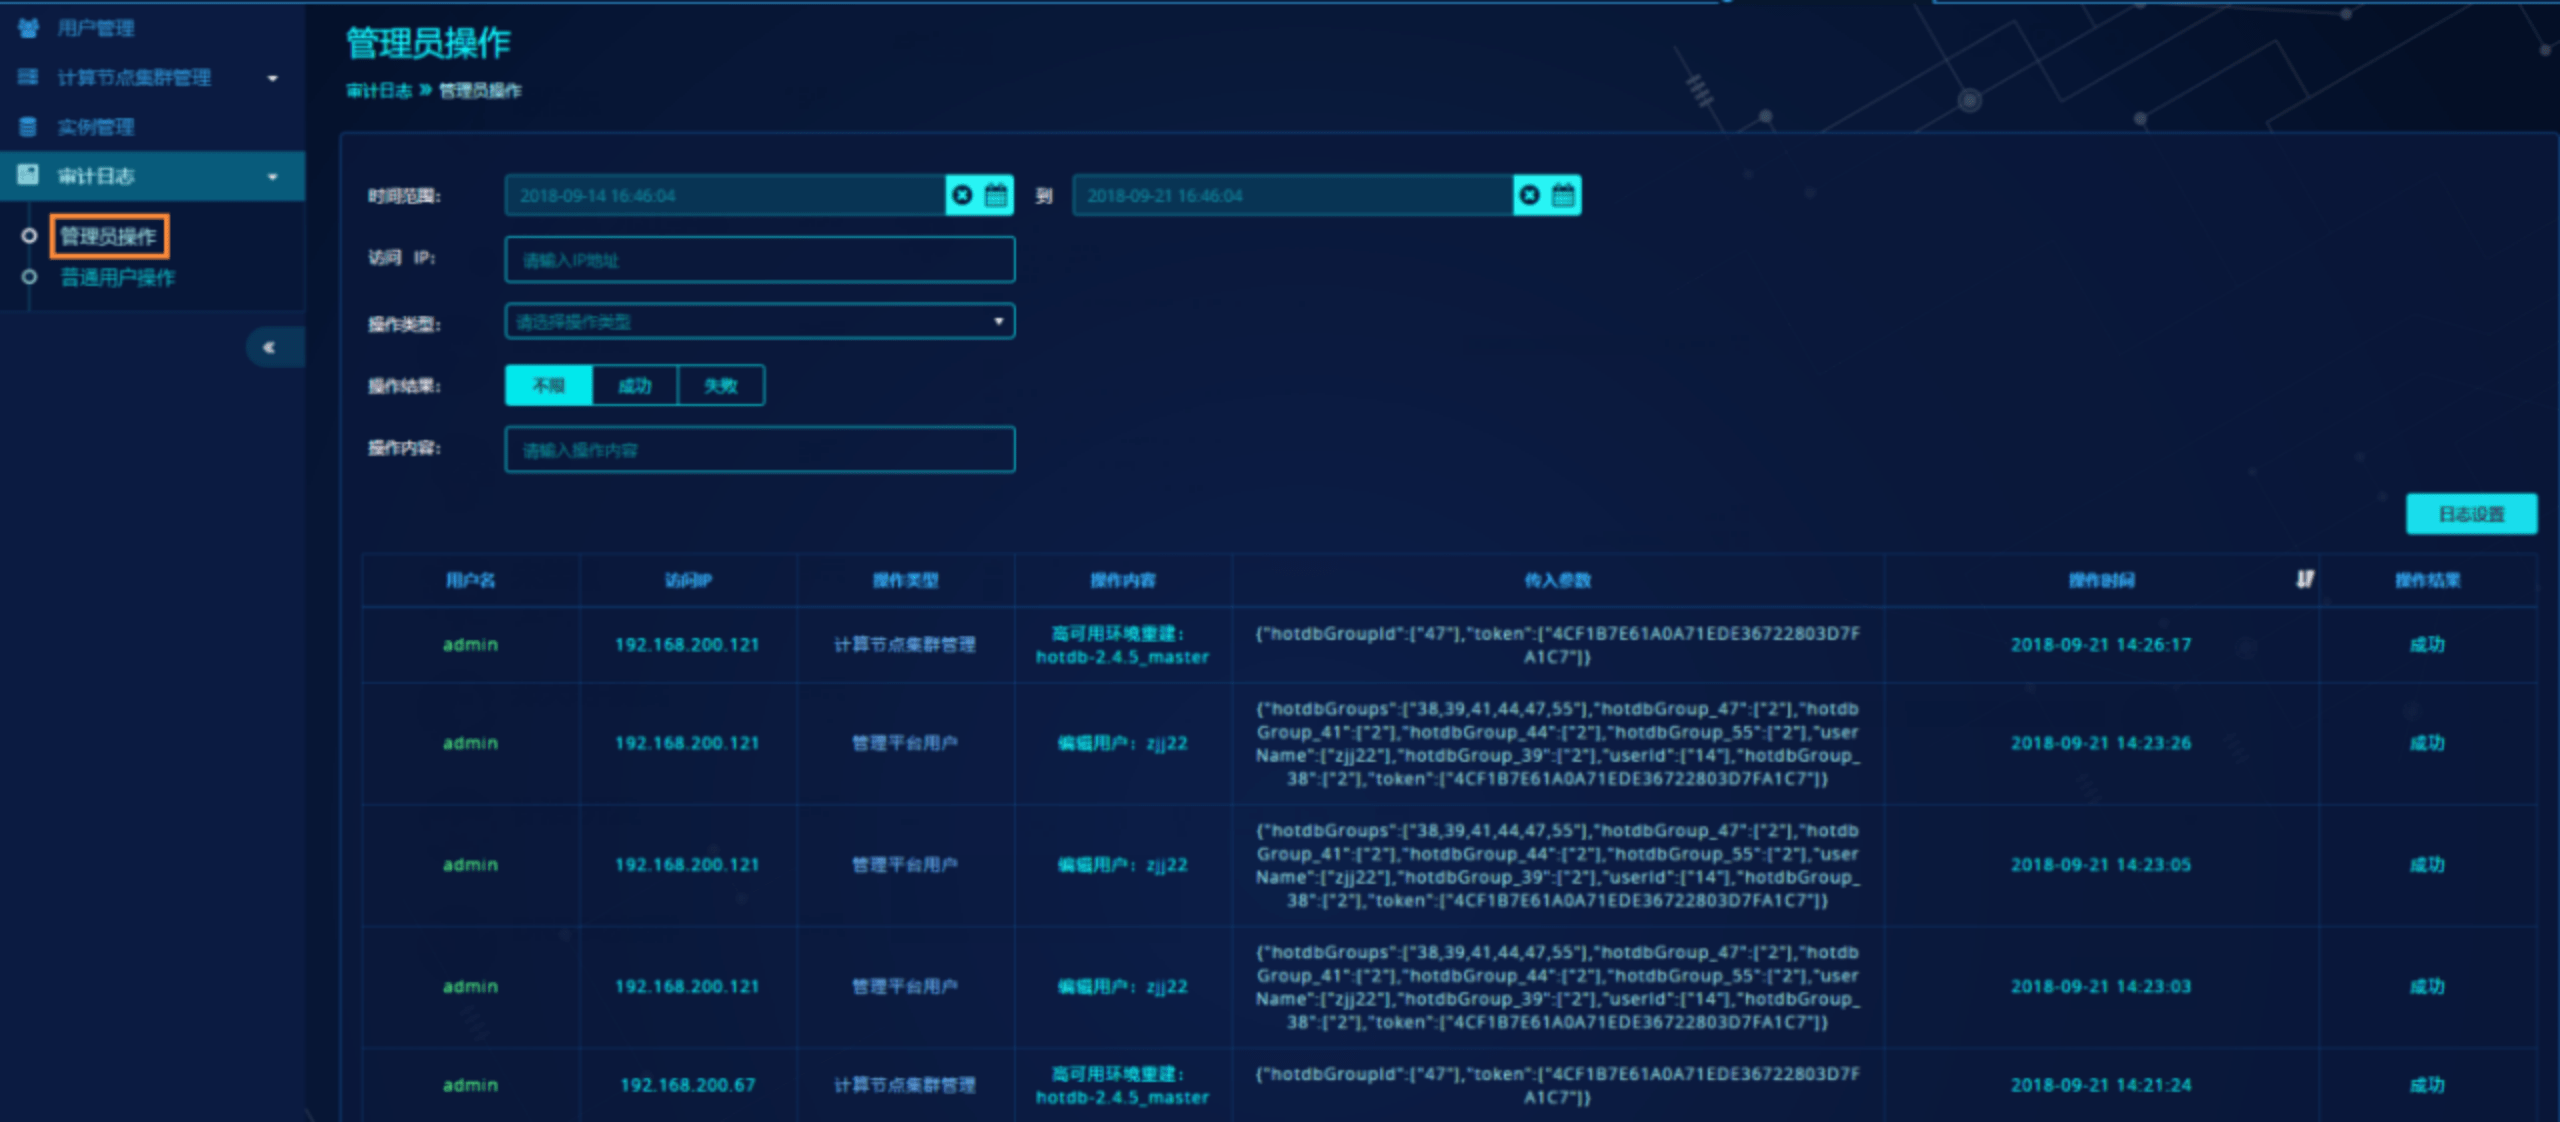The height and width of the screenshot is (1122, 2560).
Task: Click the sort icon next to the operation time column
Action: (2304, 579)
